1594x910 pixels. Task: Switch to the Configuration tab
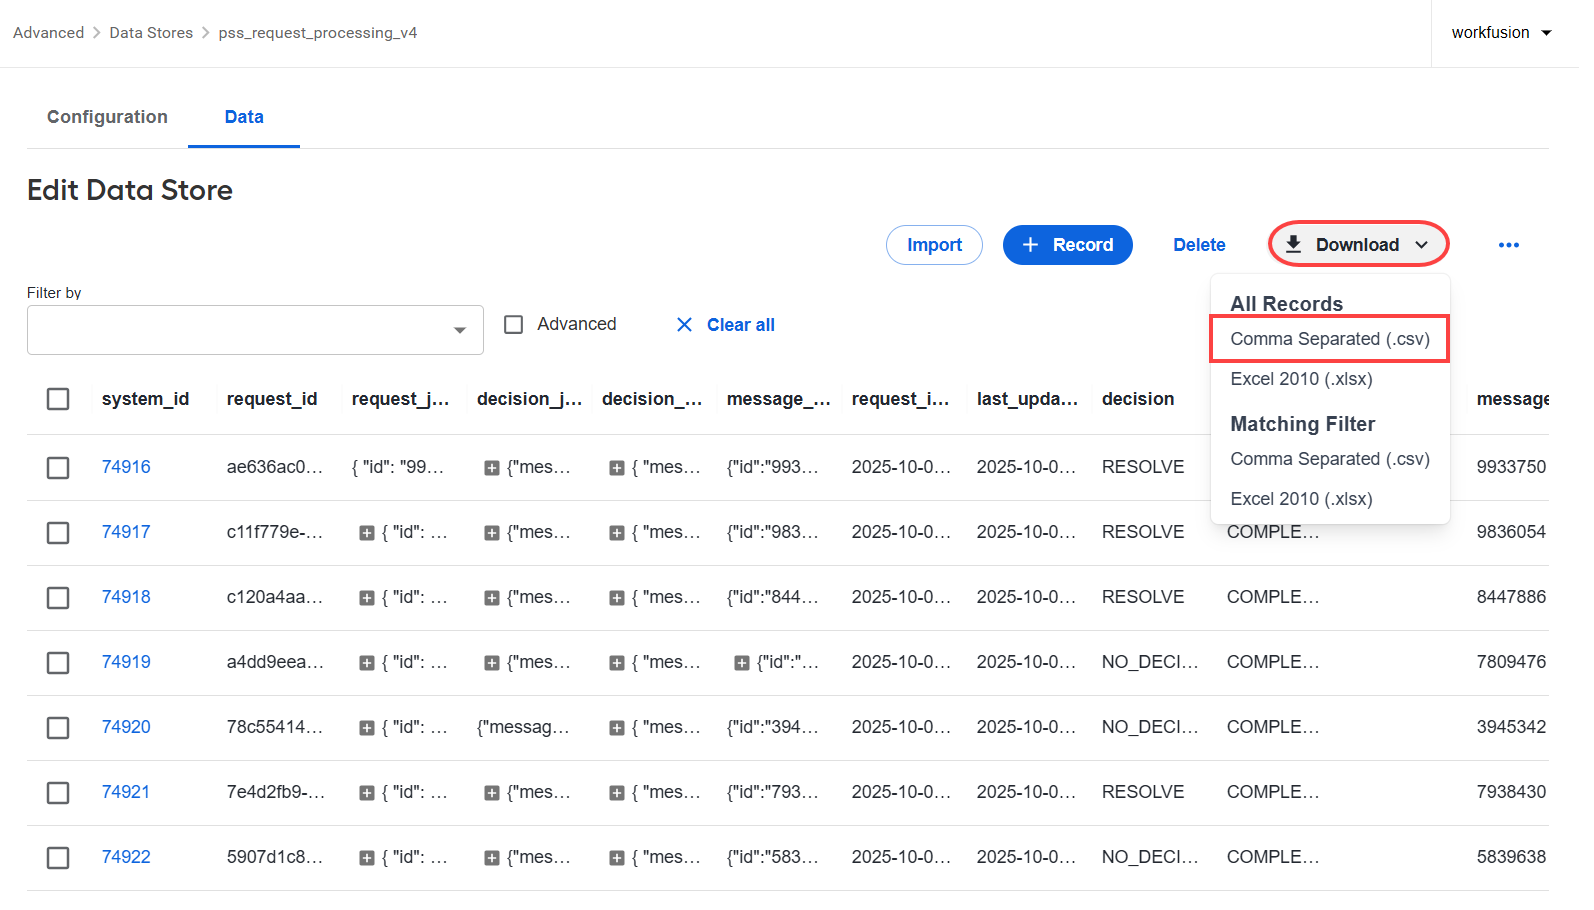107,117
